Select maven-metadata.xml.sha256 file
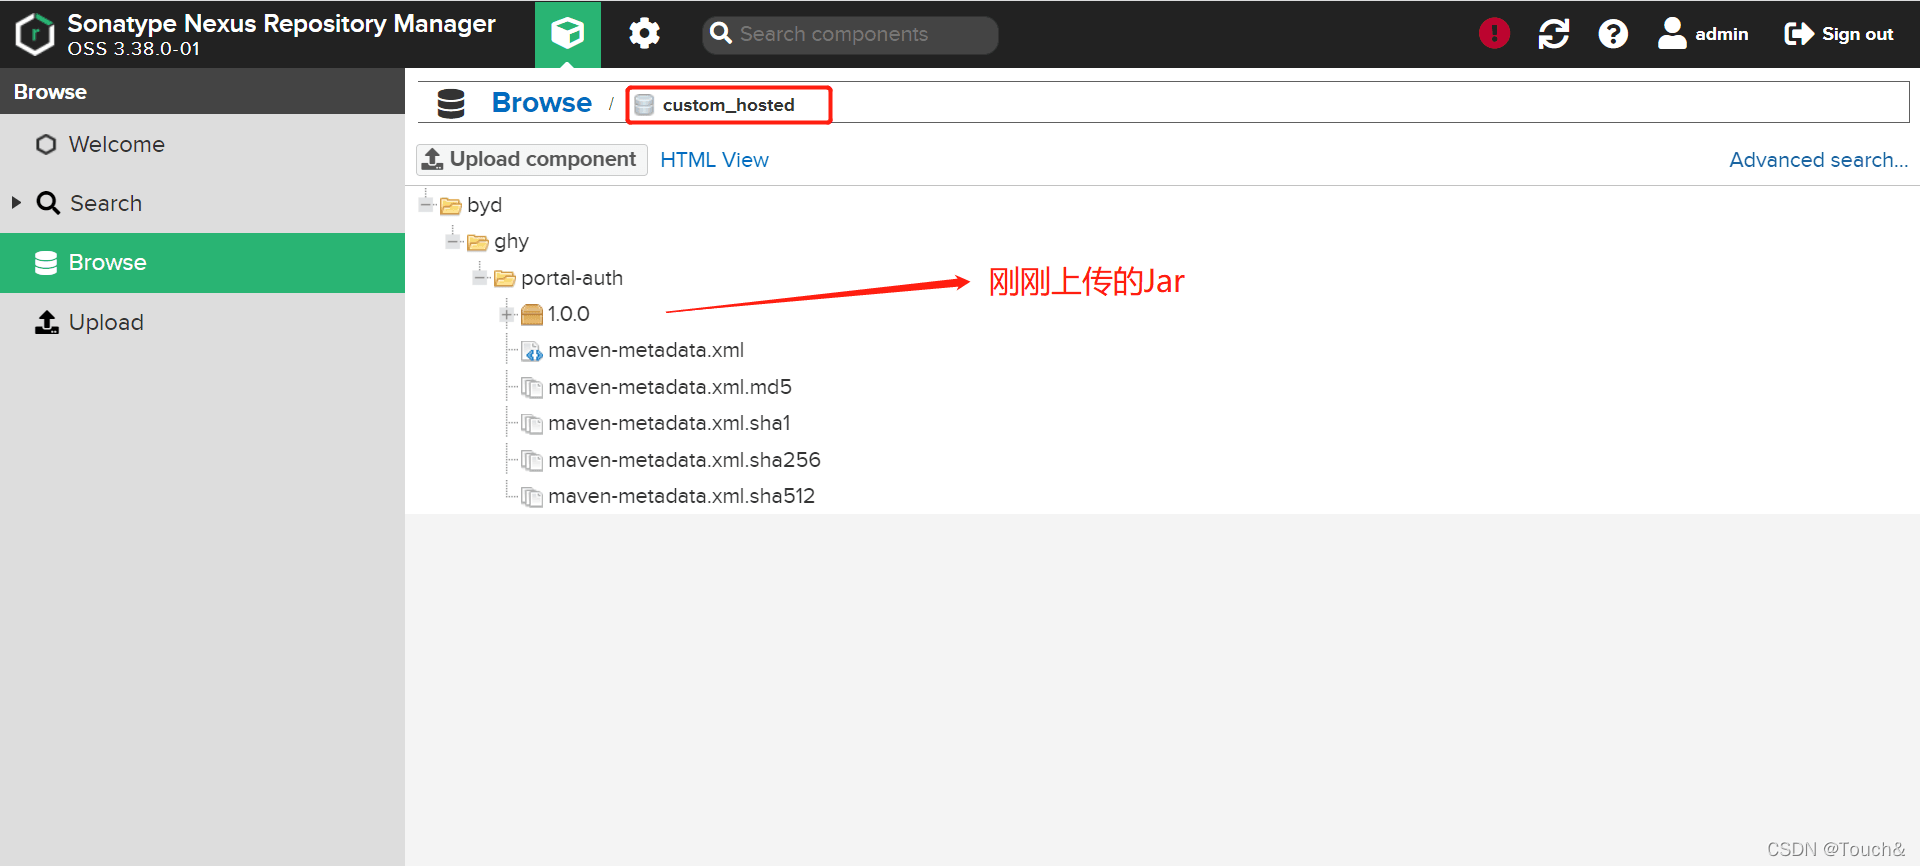Screen dimensions: 1920x866 [684, 460]
